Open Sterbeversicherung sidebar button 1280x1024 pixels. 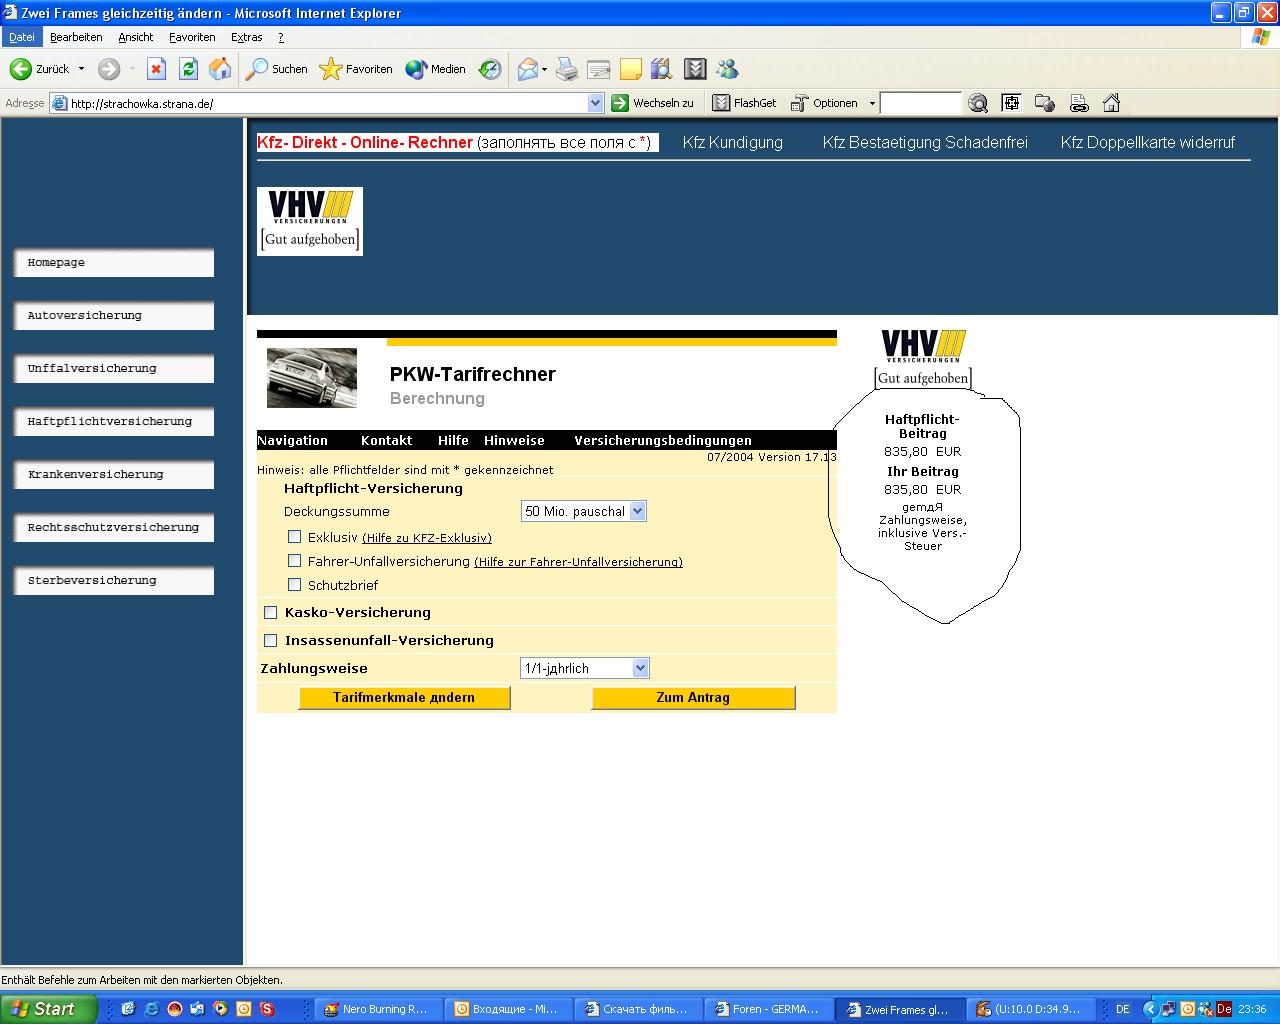click(x=114, y=581)
